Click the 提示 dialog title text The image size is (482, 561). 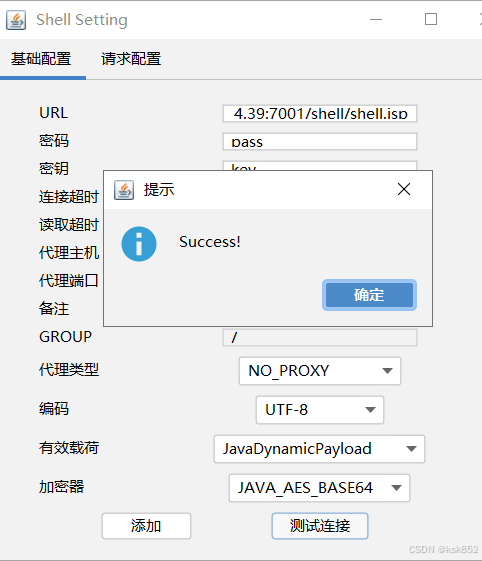tap(159, 190)
